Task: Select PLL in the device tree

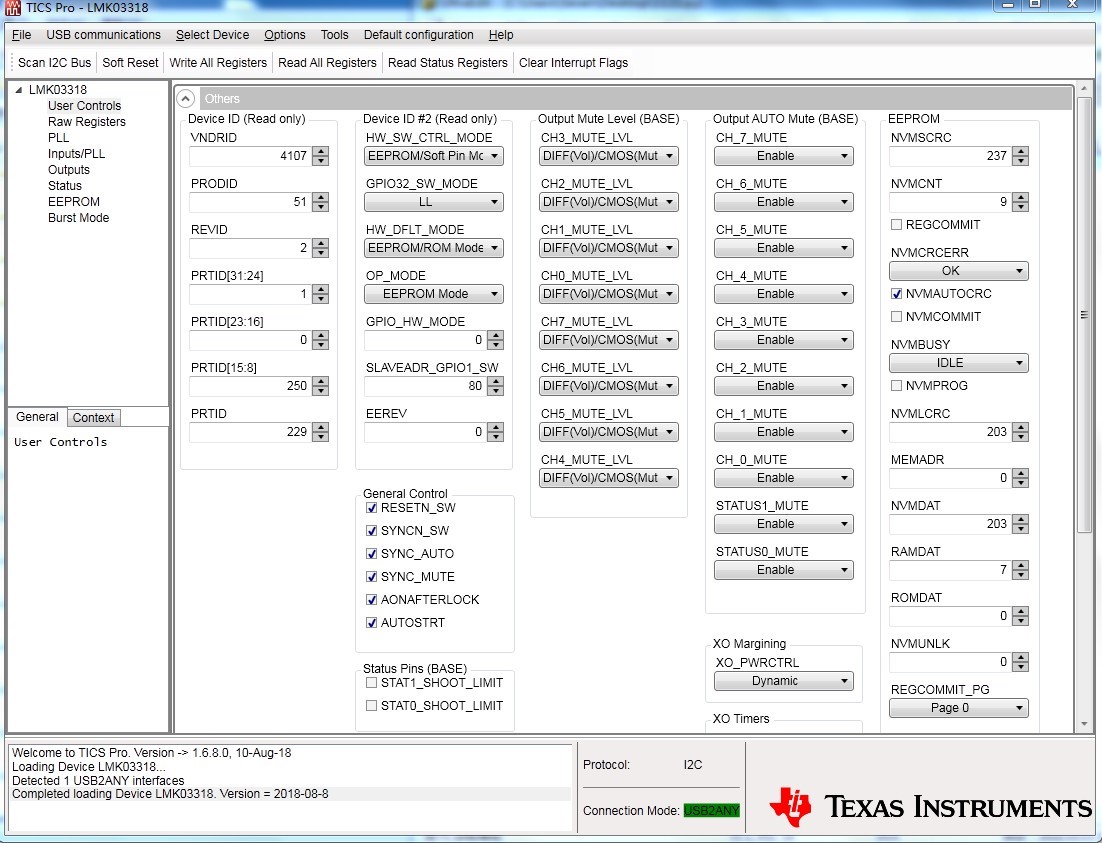Action: click(58, 138)
